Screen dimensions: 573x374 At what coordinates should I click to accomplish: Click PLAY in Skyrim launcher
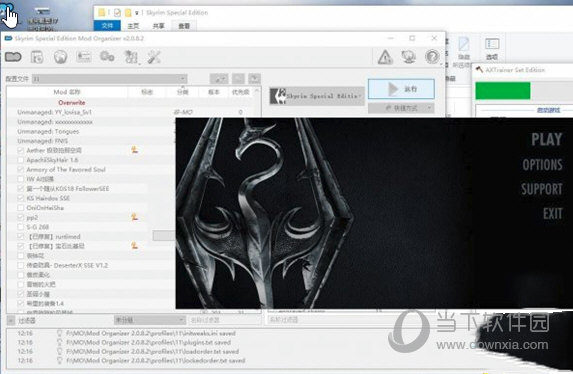coord(546,139)
